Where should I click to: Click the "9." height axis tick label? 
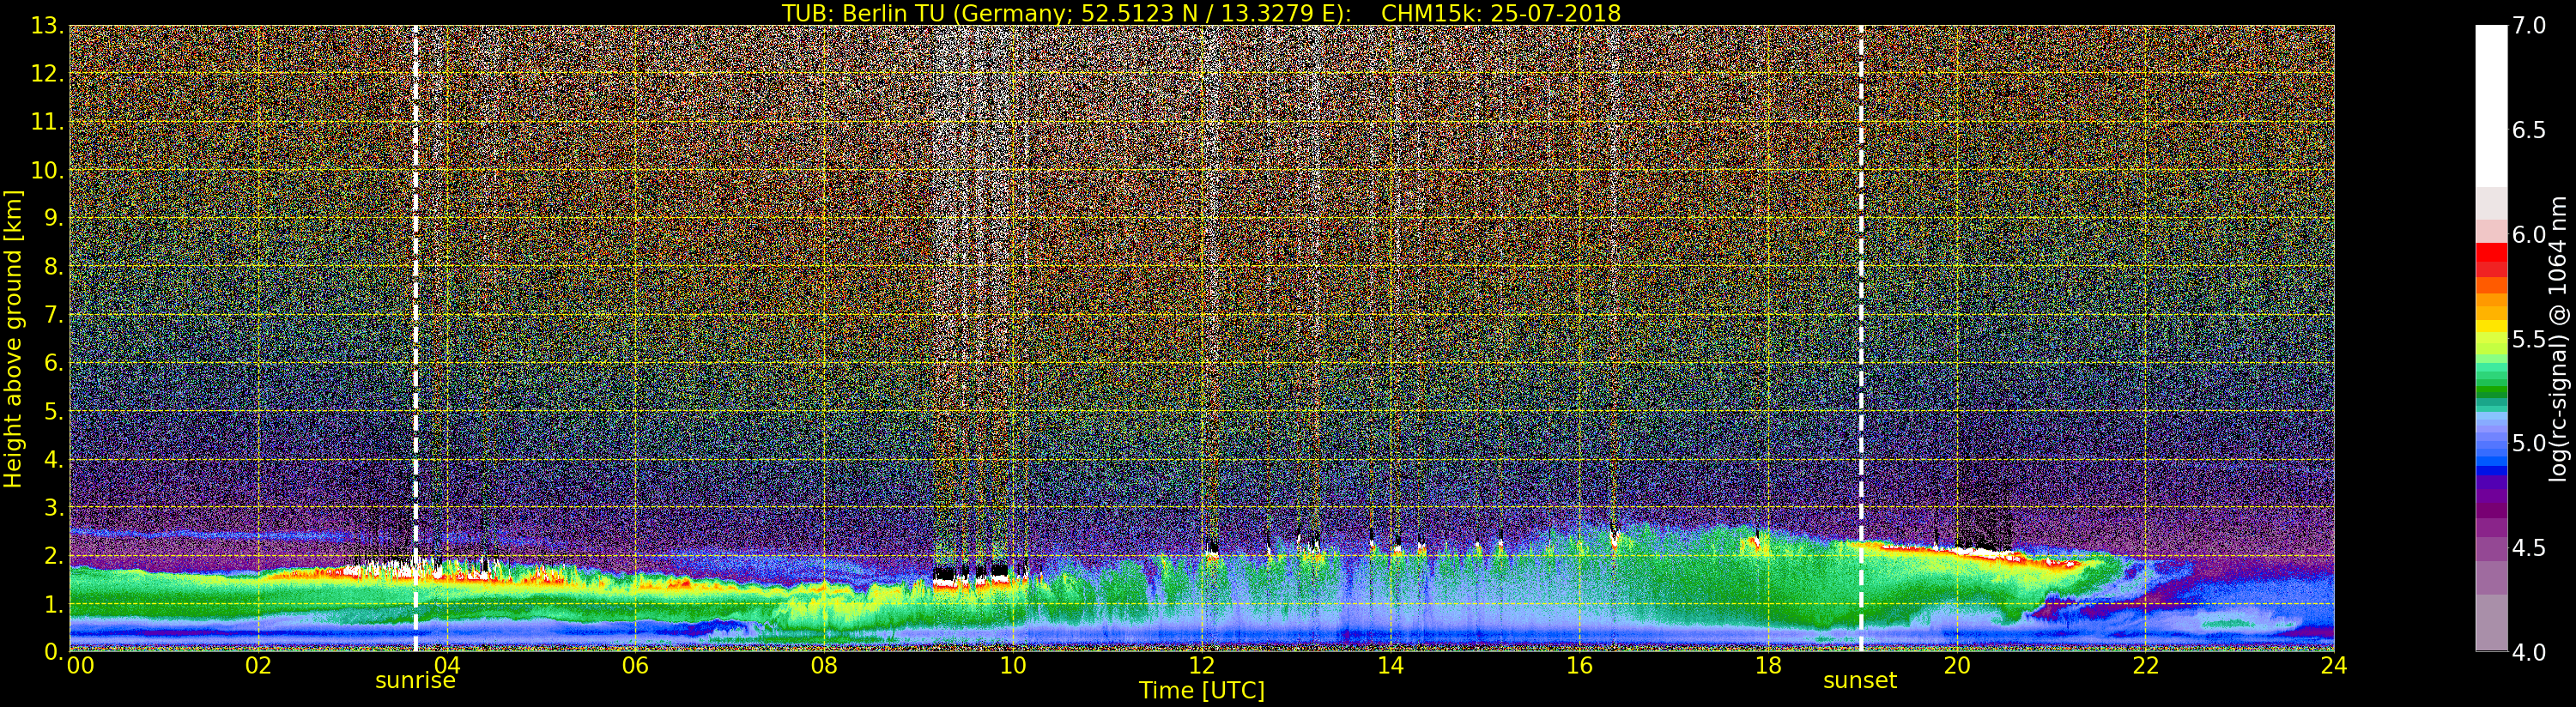(53, 219)
